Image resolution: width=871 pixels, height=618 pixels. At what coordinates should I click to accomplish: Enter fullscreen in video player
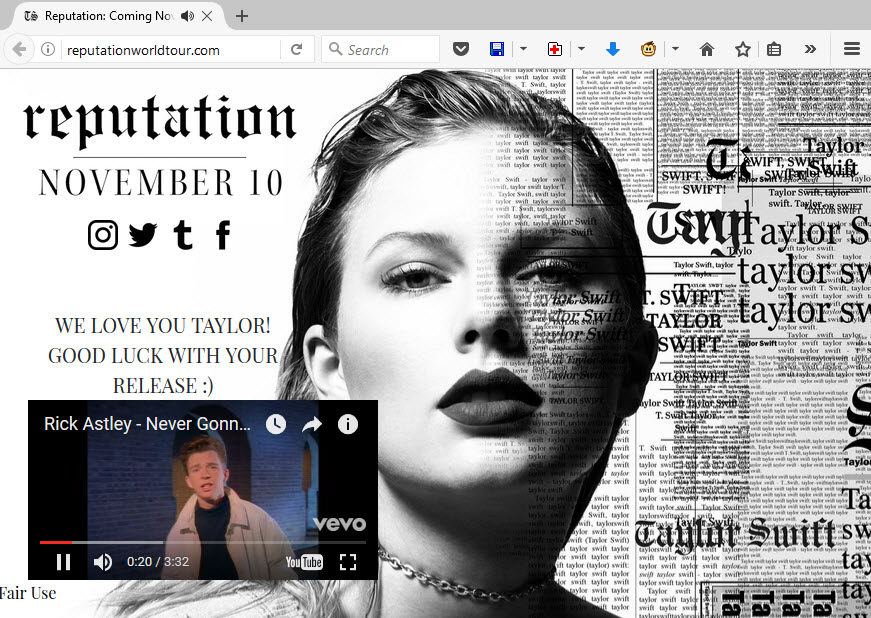click(x=348, y=562)
